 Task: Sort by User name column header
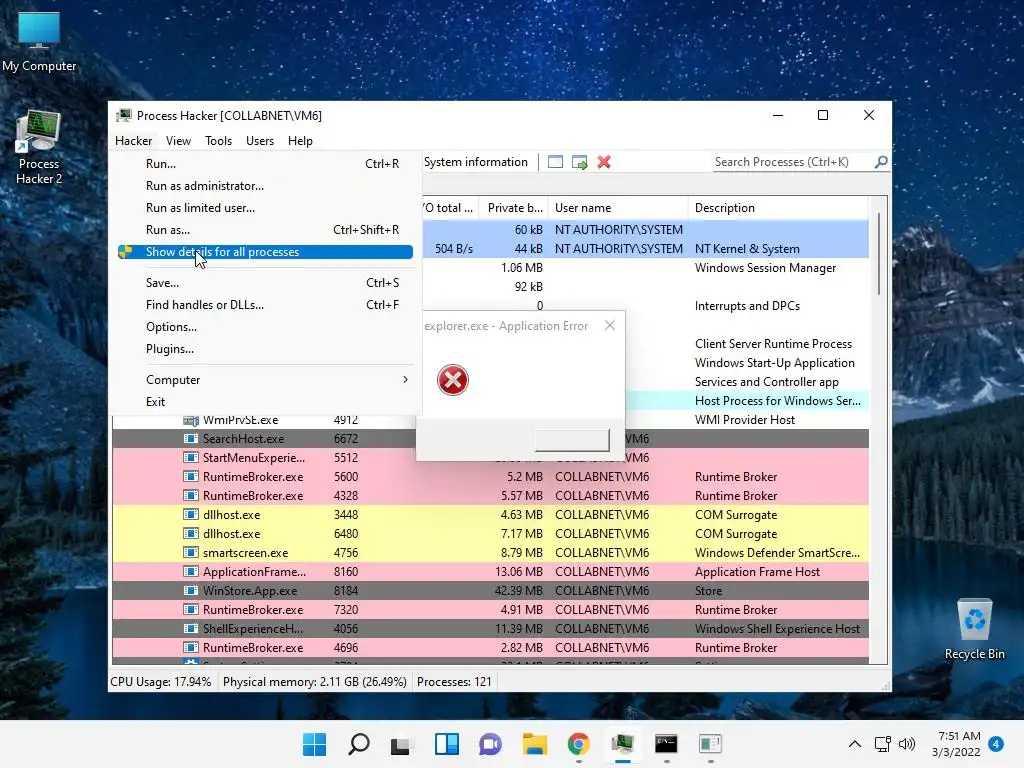[x=618, y=208]
